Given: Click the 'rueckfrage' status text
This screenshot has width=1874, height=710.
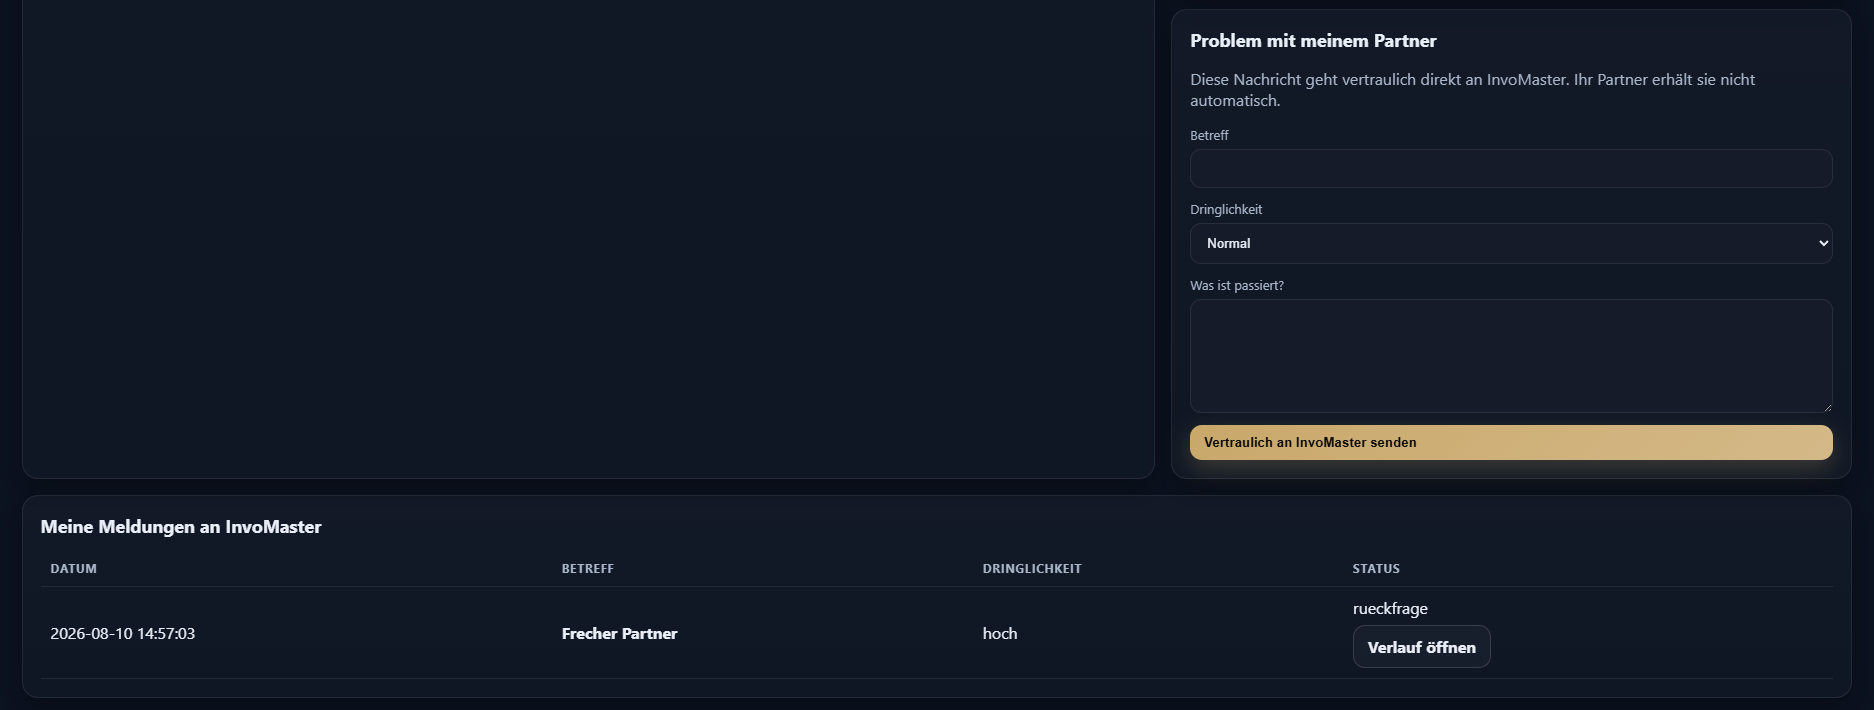Looking at the screenshot, I should coord(1390,608).
